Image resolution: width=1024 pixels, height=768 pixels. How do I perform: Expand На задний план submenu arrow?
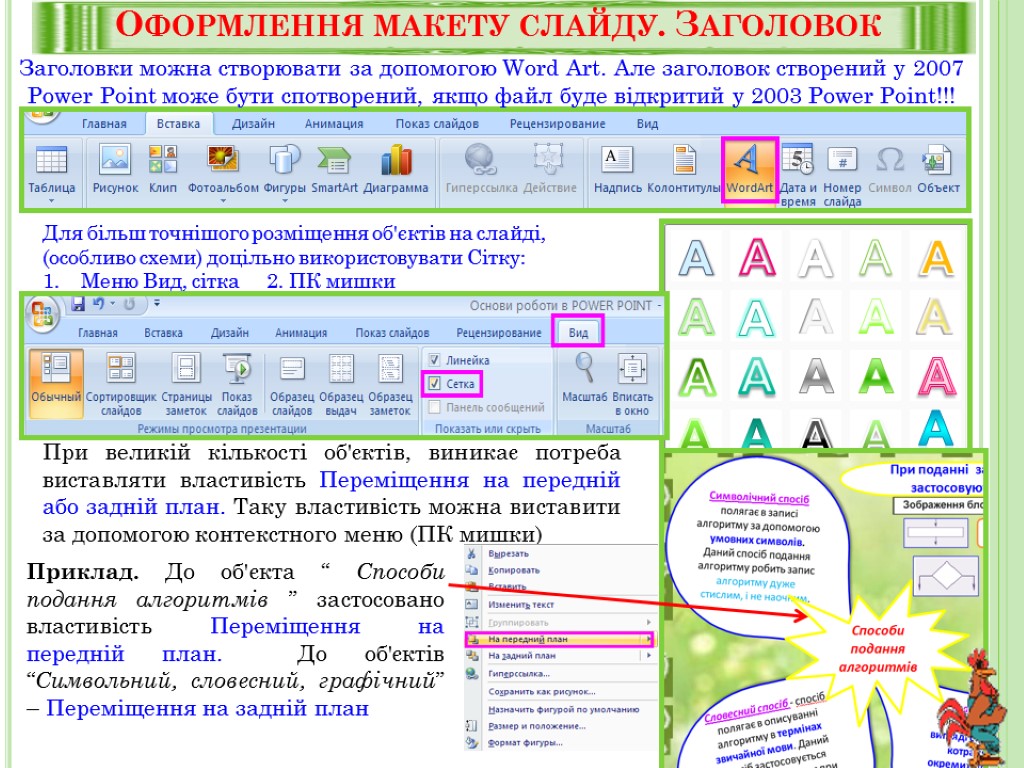(x=648, y=656)
